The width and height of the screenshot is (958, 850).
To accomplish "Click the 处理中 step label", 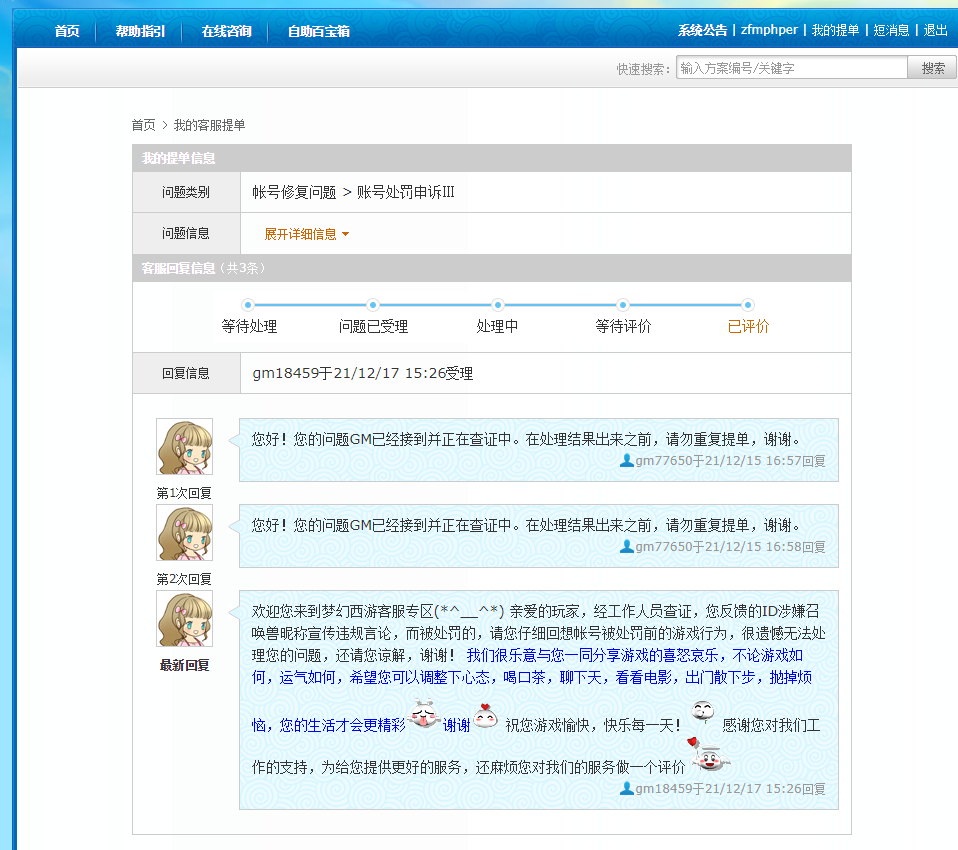I will (x=497, y=326).
